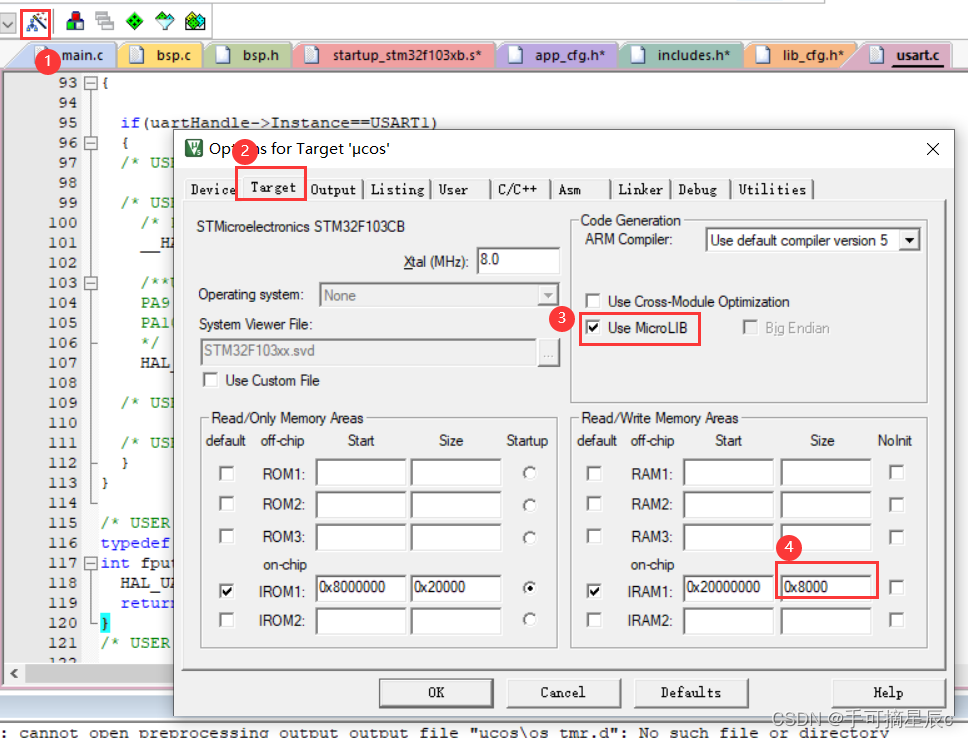Select the IROM2 Startup radio button
Screen dimensions: 968x738
tap(529, 619)
